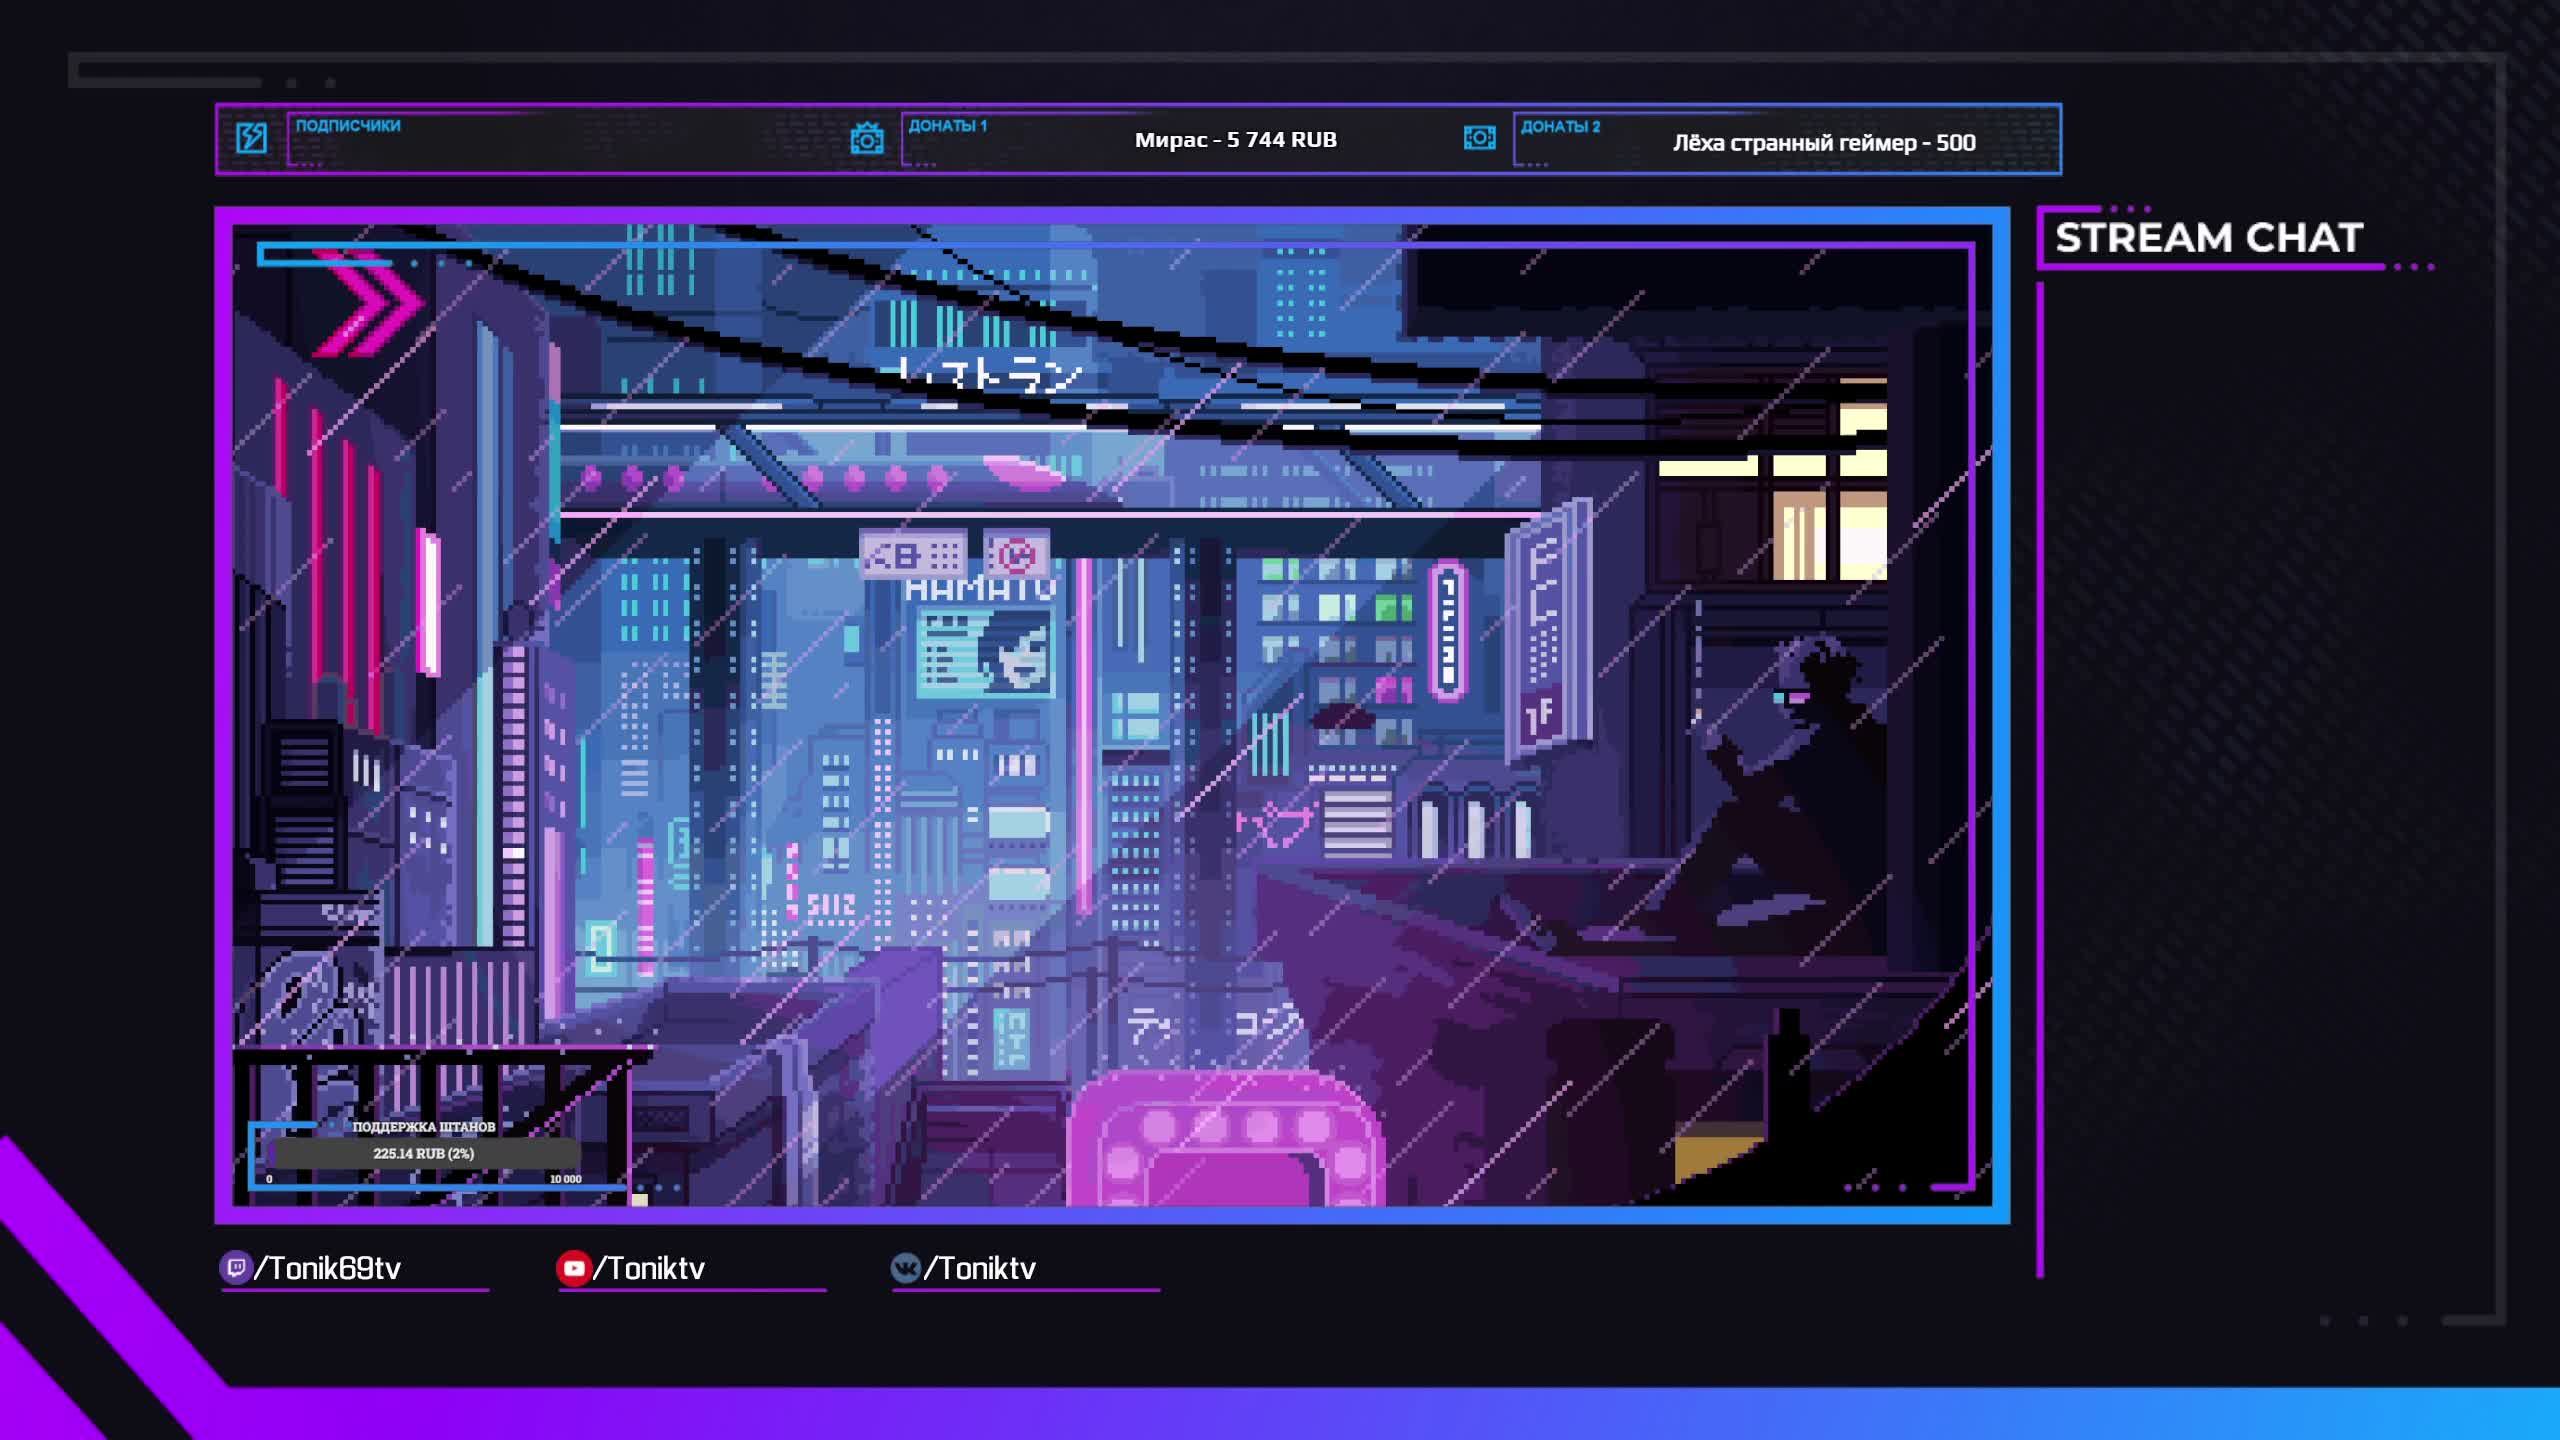
Task: Select the ДОНАТЫ 2 label
Action: (1560, 126)
